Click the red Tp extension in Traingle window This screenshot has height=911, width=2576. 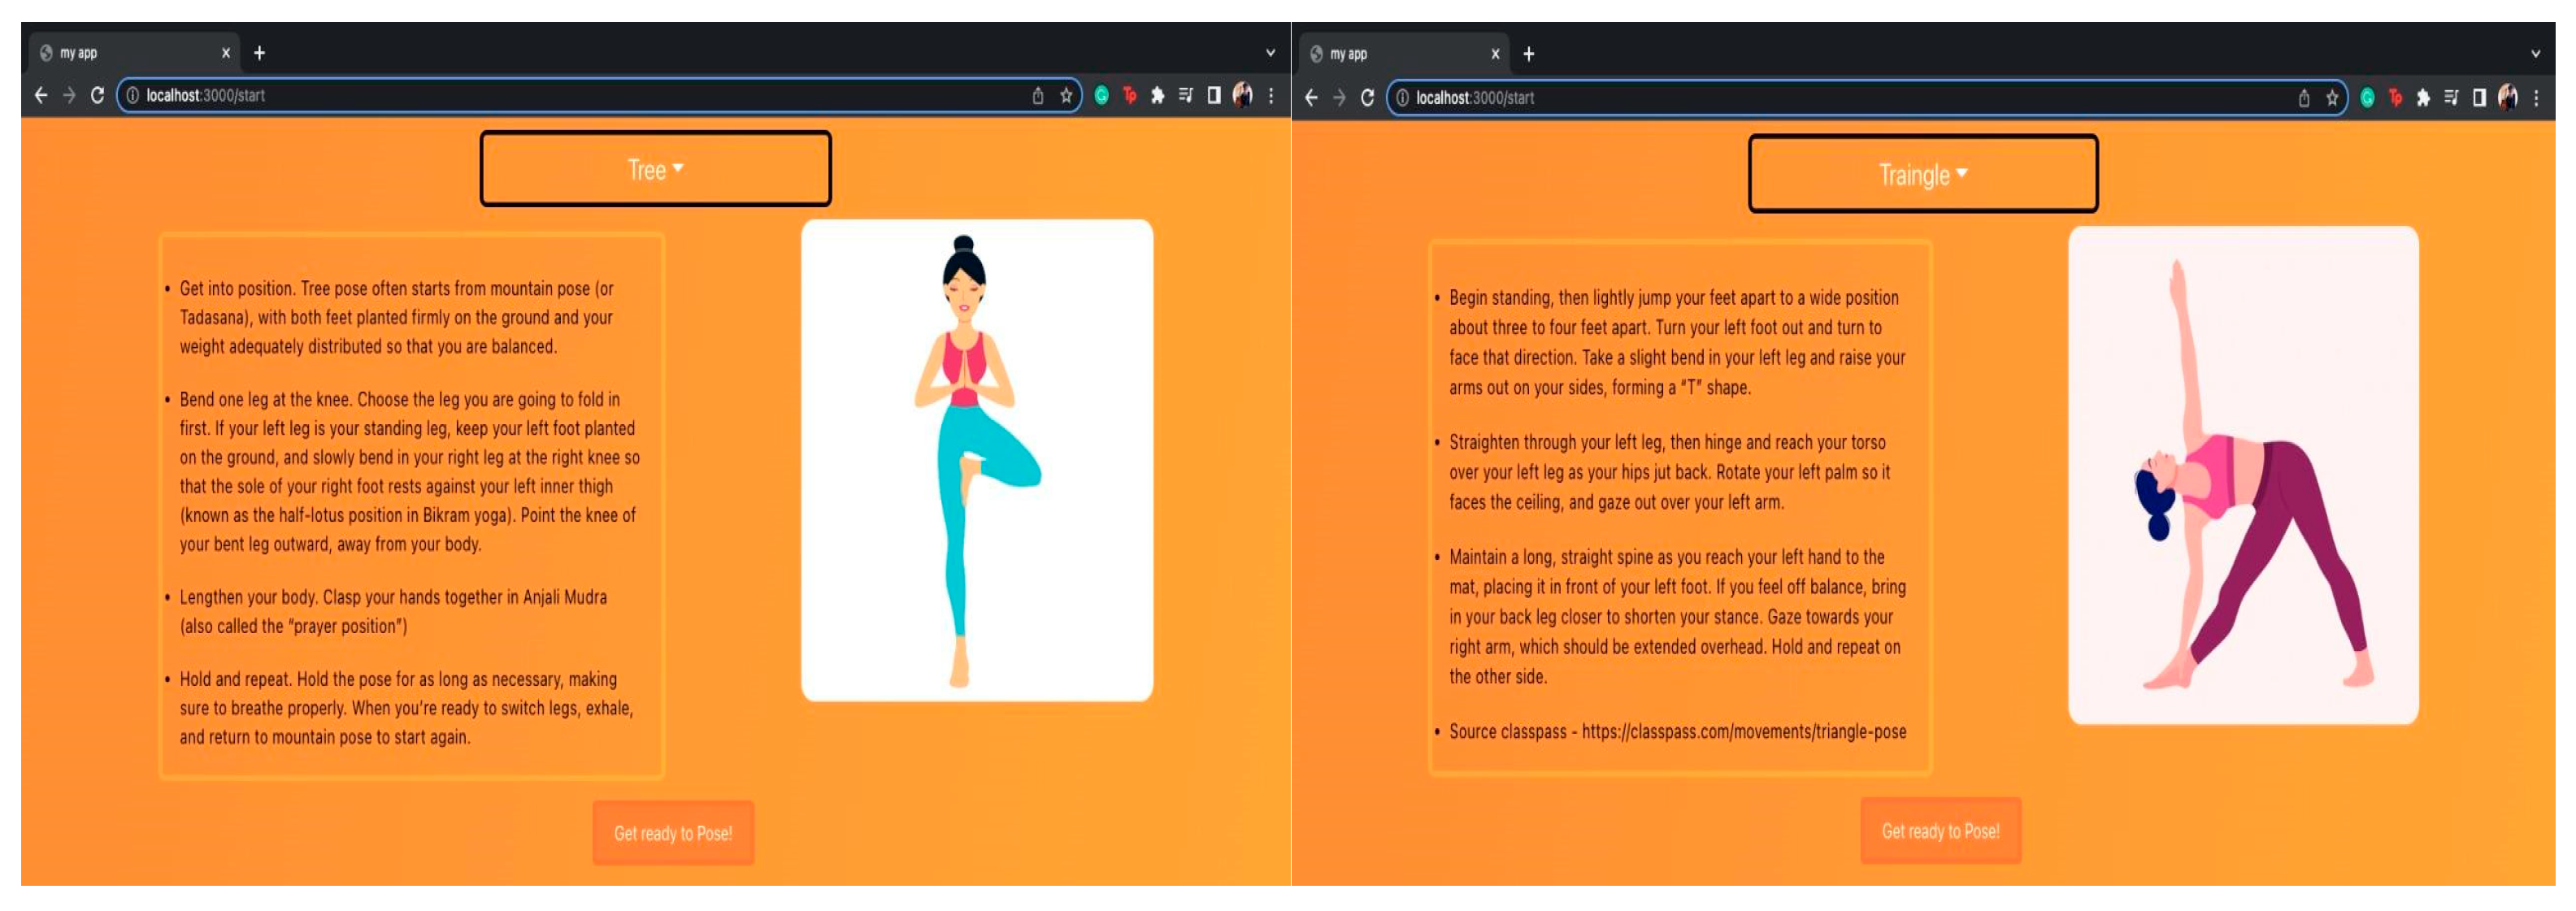(x=2395, y=98)
